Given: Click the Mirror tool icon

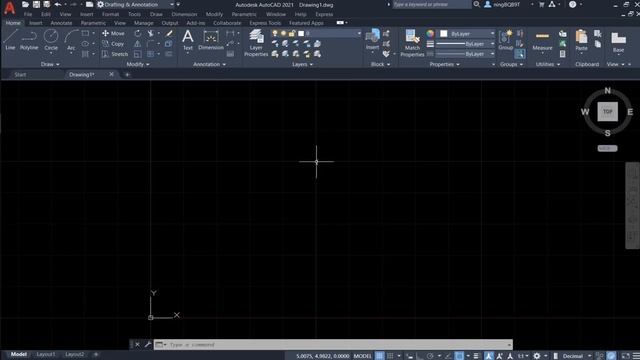Looking at the screenshot, I should click(138, 44).
